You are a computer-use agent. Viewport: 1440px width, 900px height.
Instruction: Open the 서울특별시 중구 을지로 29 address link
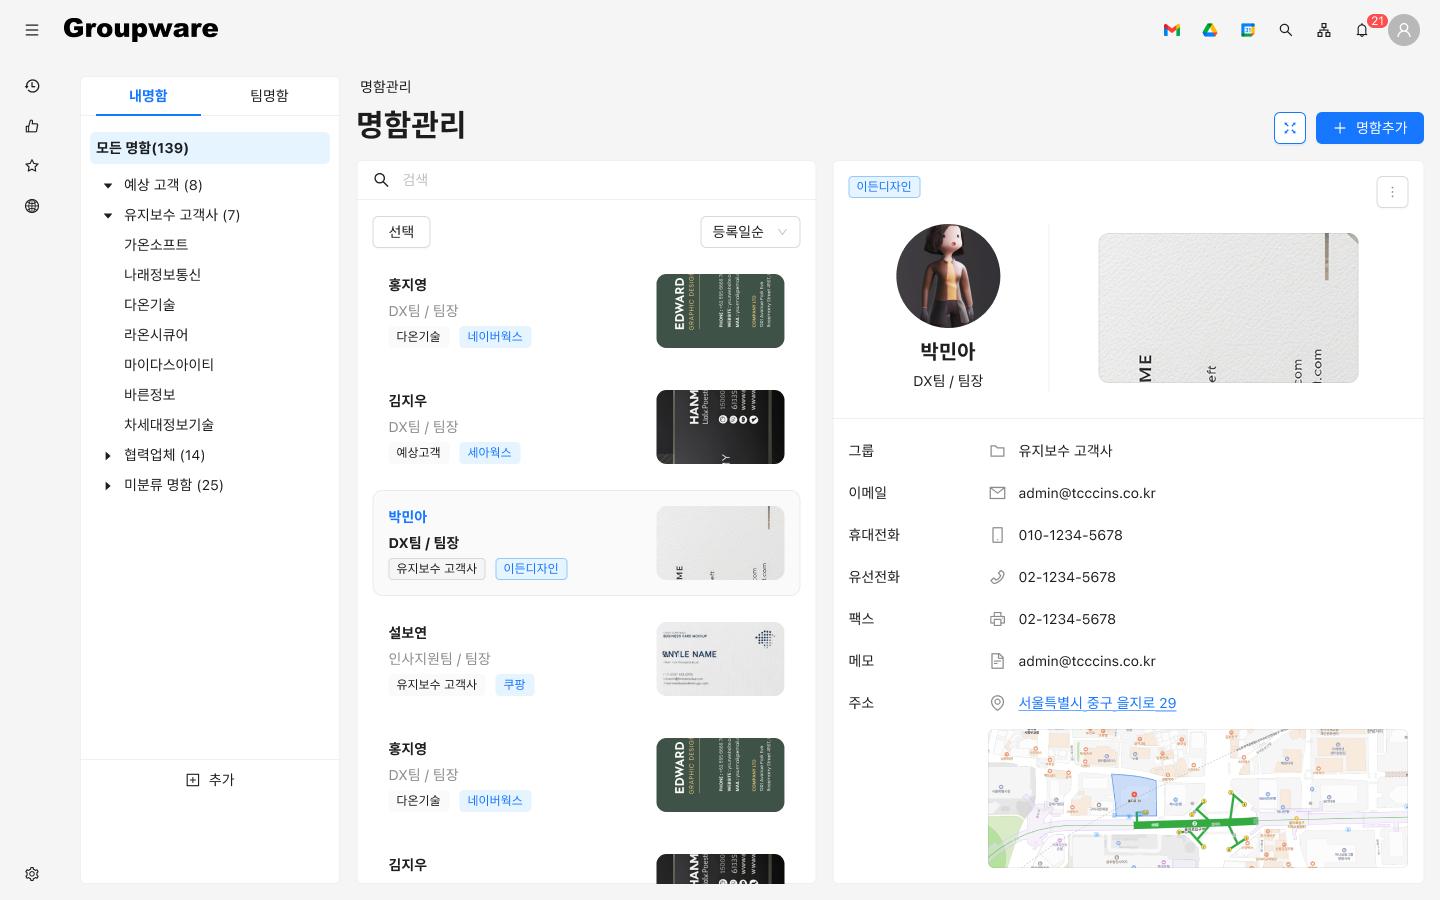[1097, 703]
